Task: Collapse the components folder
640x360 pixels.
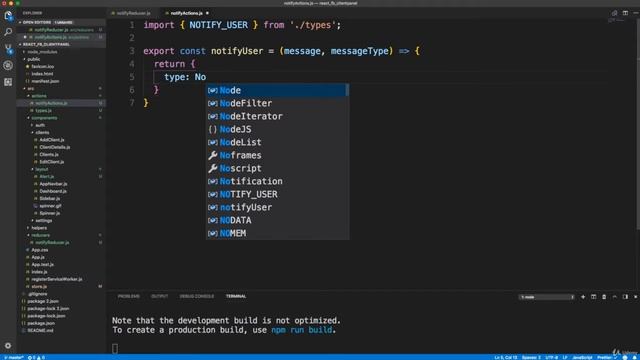Action: click(x=44, y=118)
